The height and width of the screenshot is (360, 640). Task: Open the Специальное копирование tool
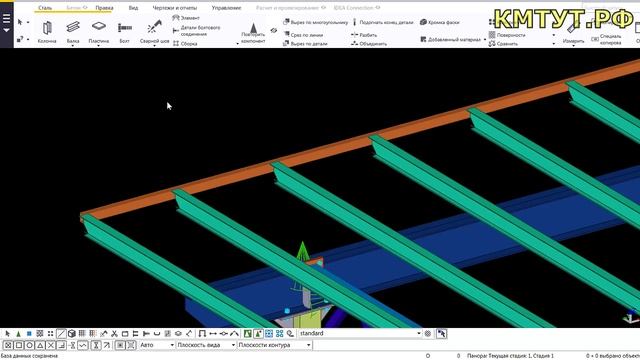click(607, 39)
